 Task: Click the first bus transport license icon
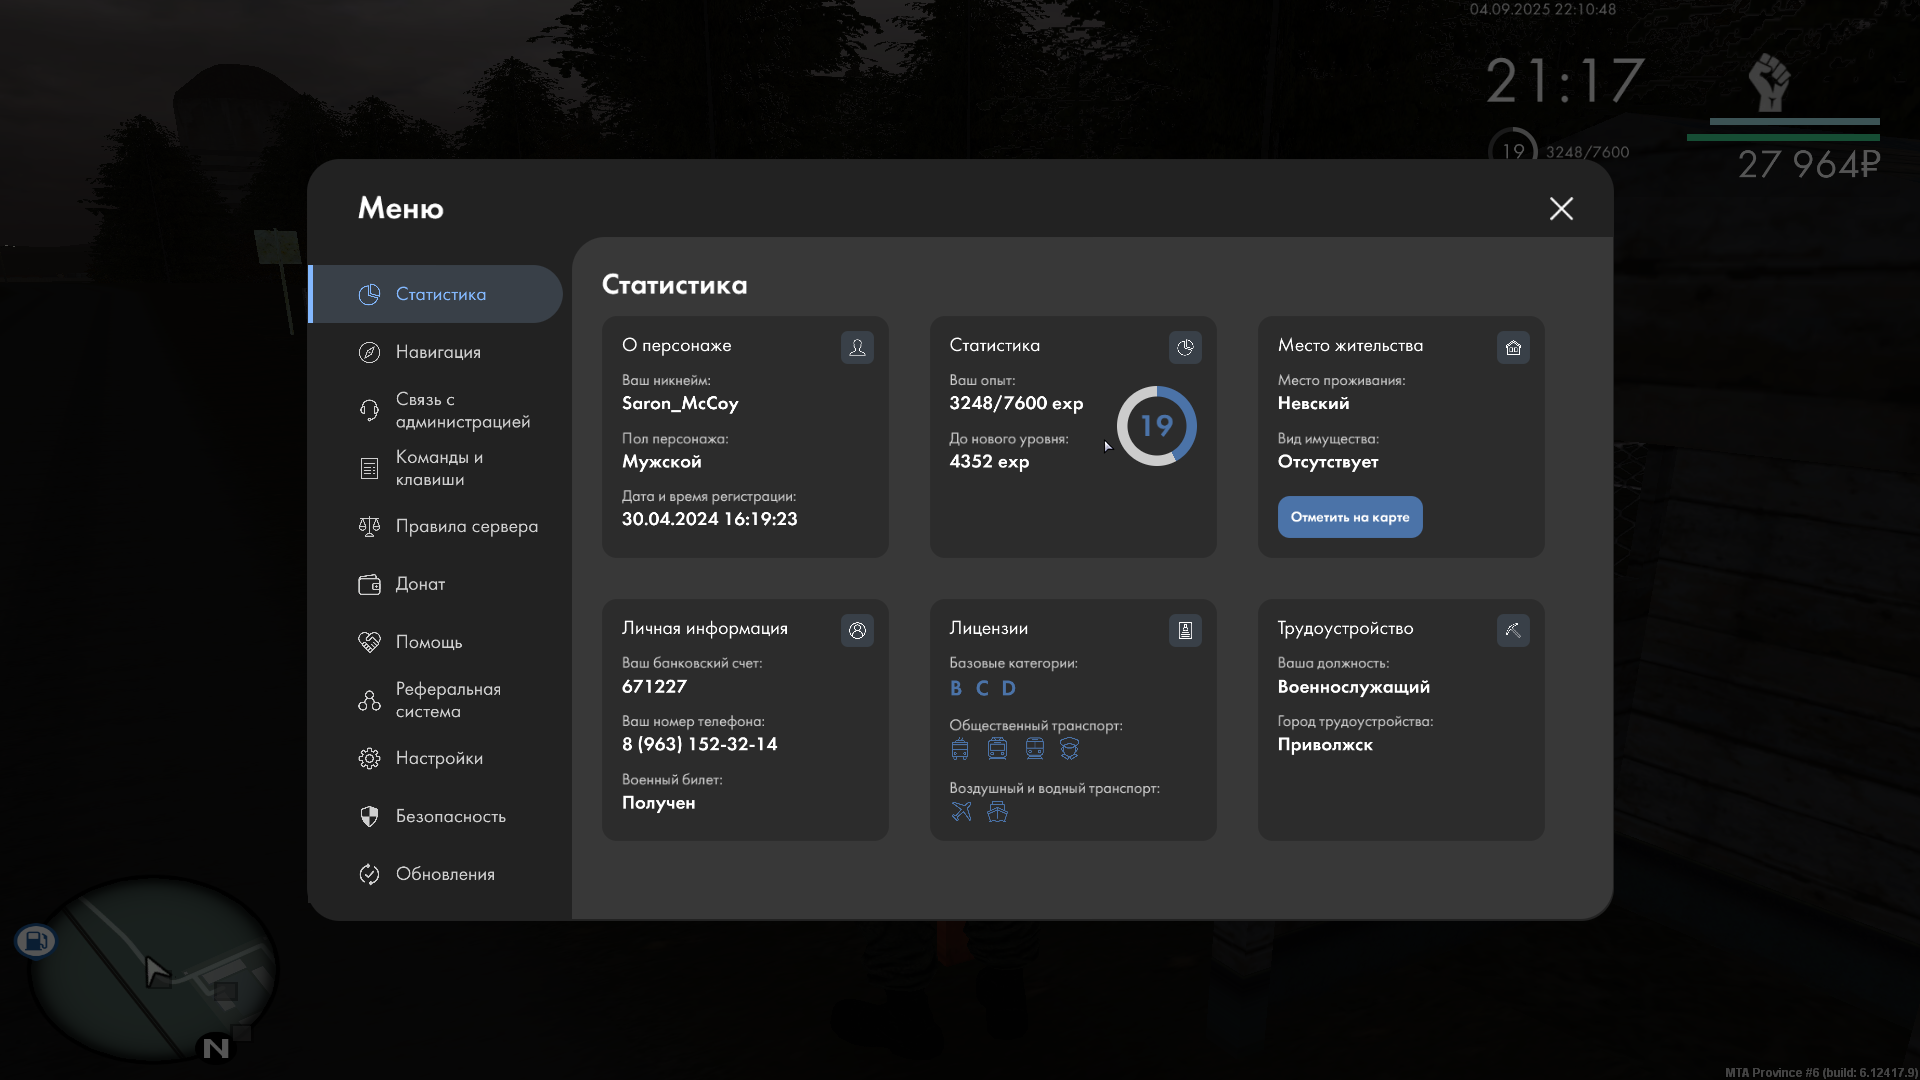[x=960, y=749]
